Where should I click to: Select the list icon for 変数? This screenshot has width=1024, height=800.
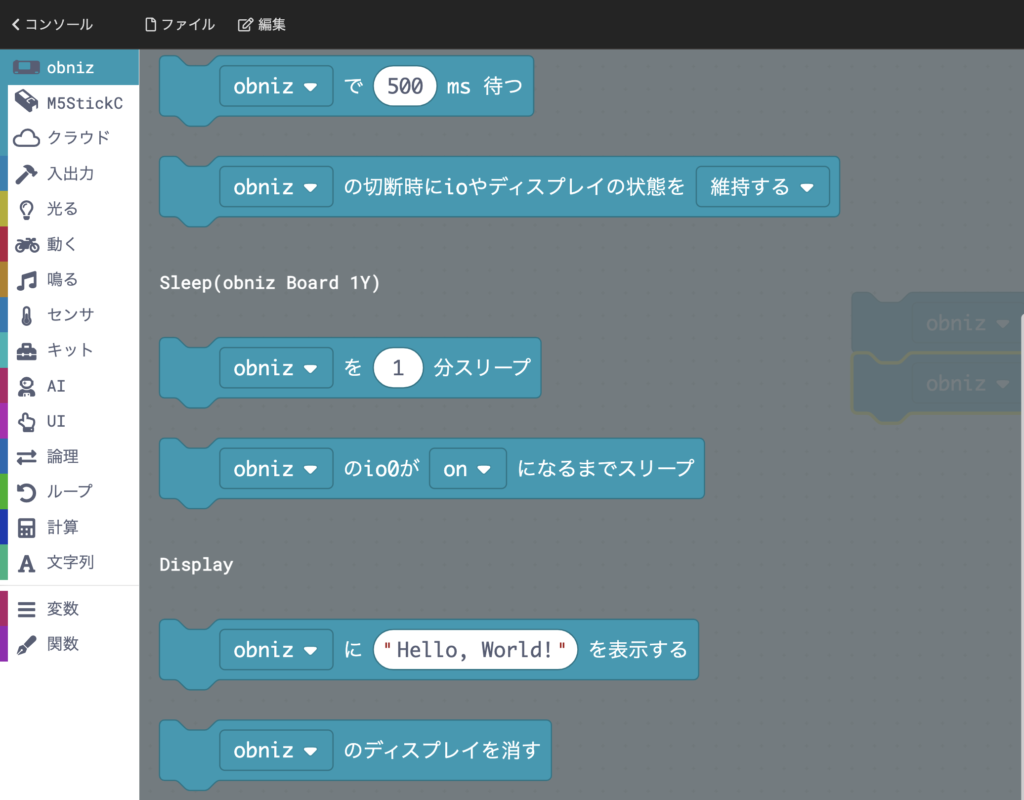point(26,609)
